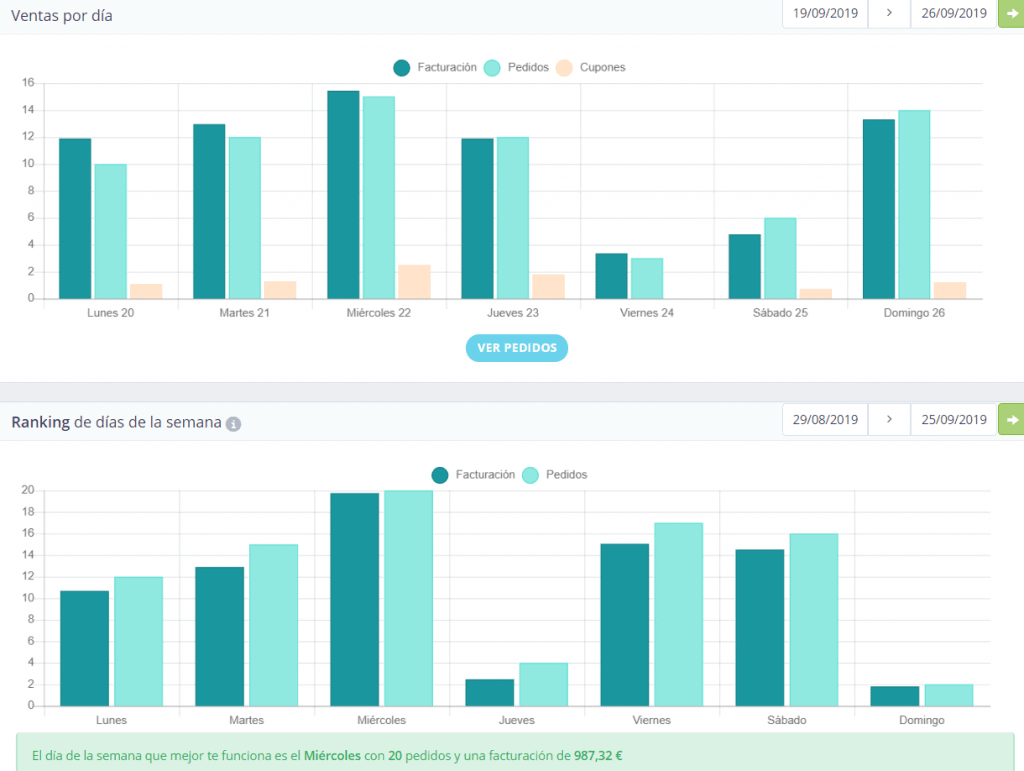Click the VER PEDIDOS button
The image size is (1024, 771).
click(517, 348)
